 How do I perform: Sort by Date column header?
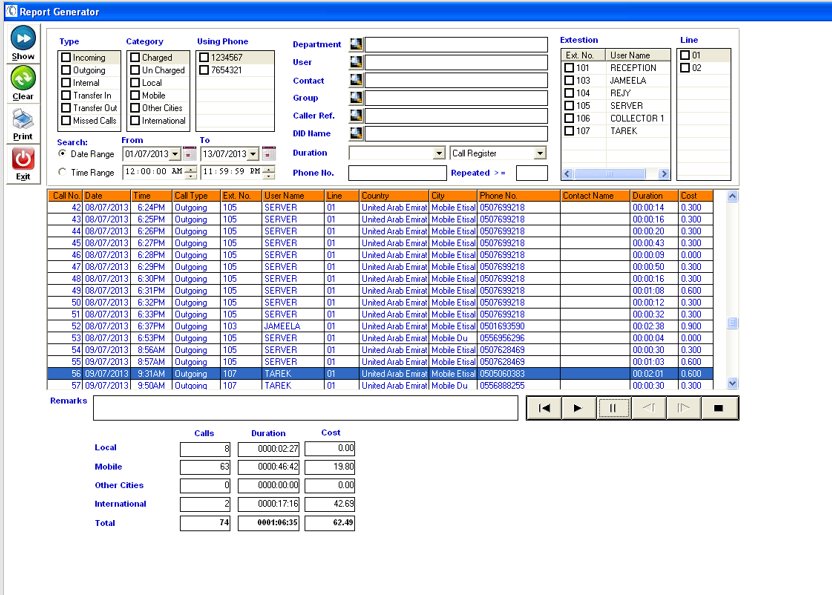107,196
